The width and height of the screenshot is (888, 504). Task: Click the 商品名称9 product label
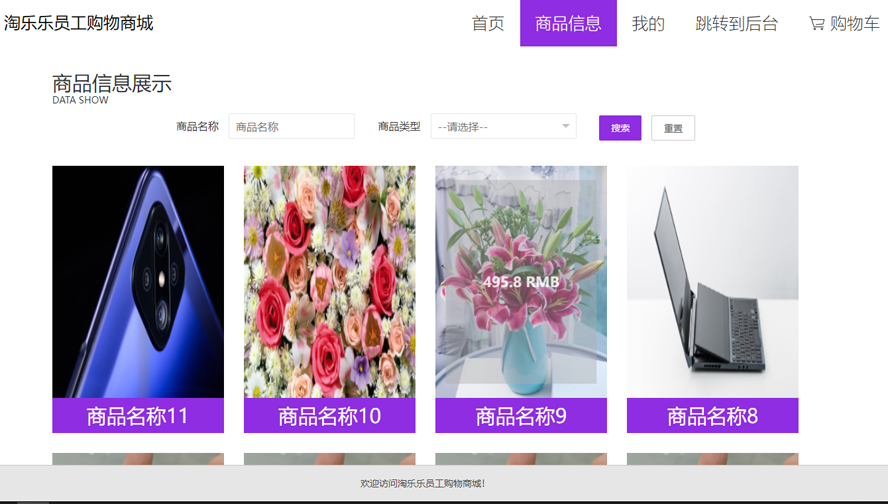click(521, 416)
